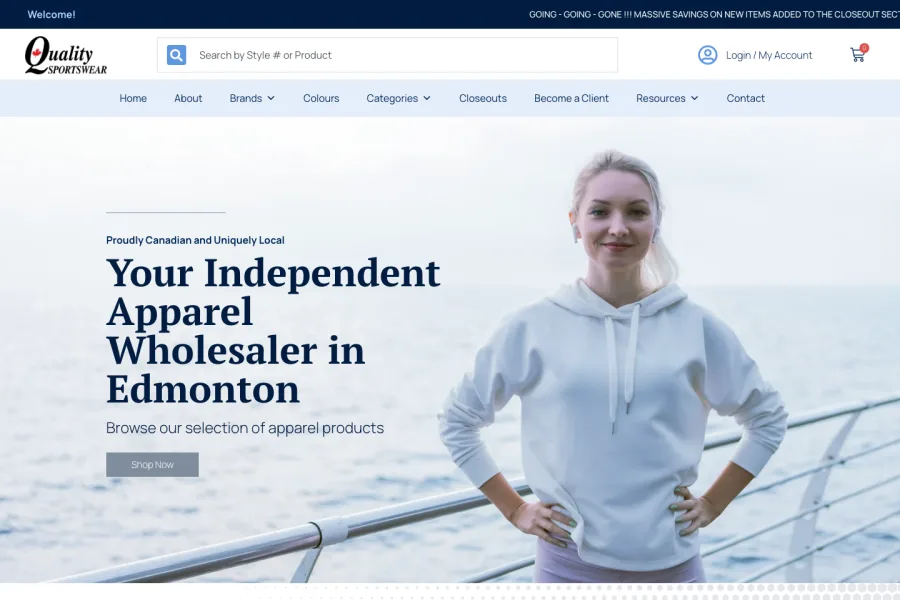Open the Colours menu item
The image size is (900, 600).
click(321, 98)
